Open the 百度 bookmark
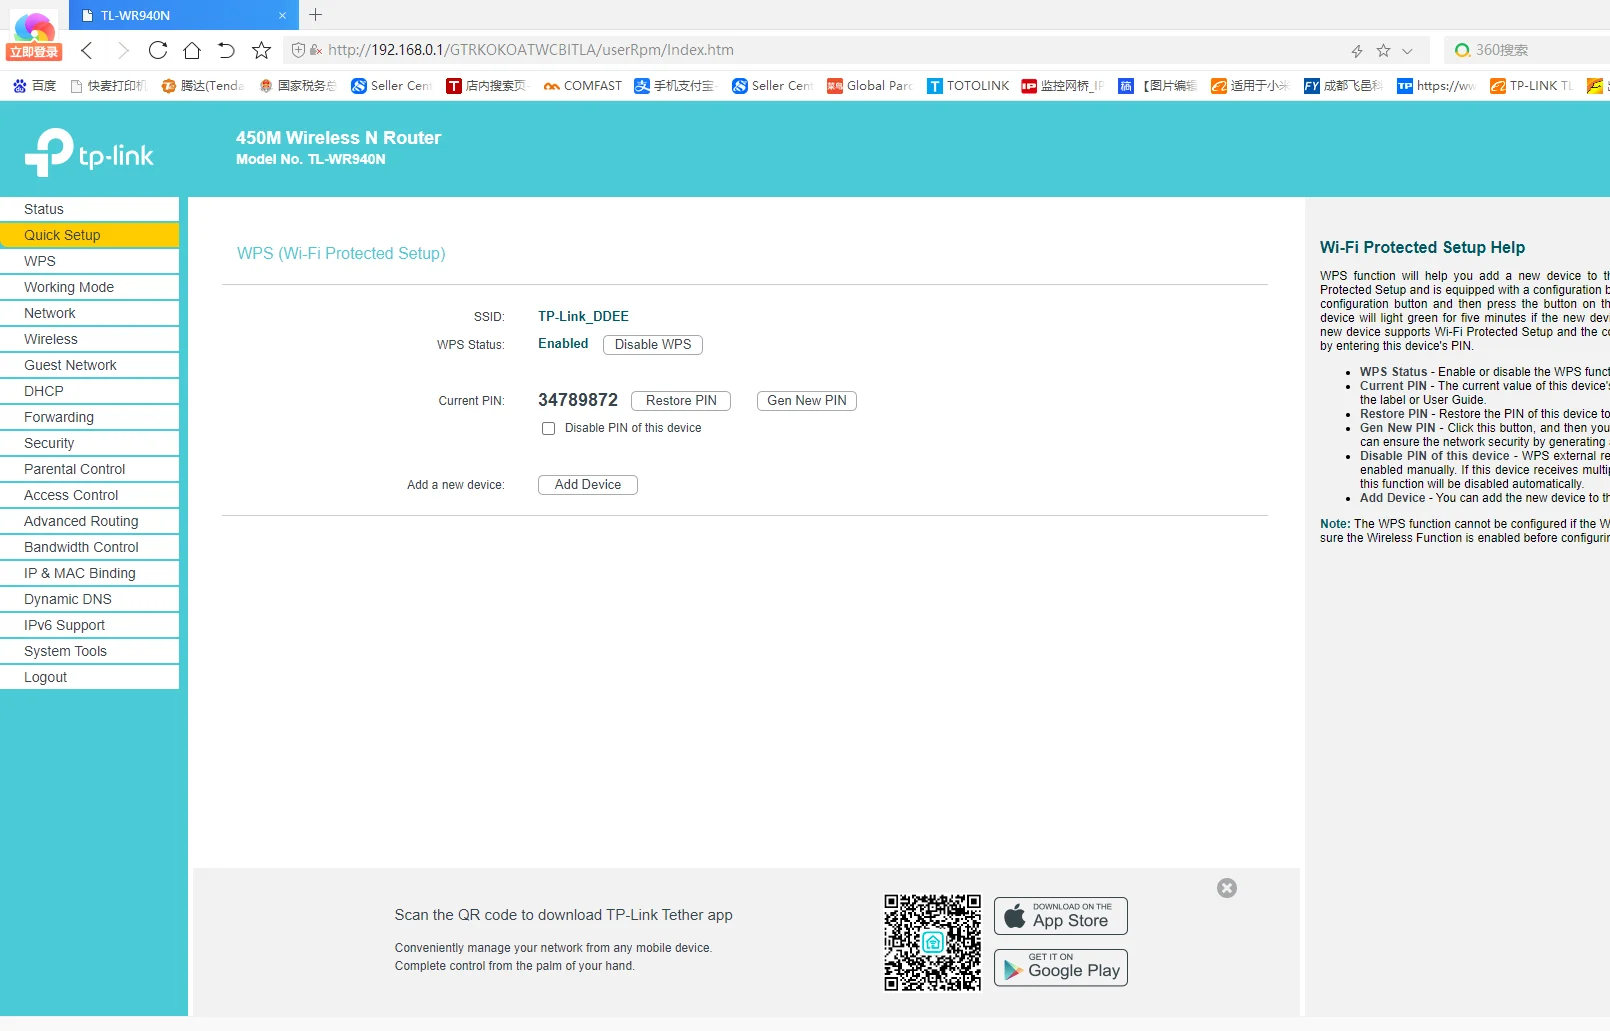The height and width of the screenshot is (1031, 1610). pos(34,86)
